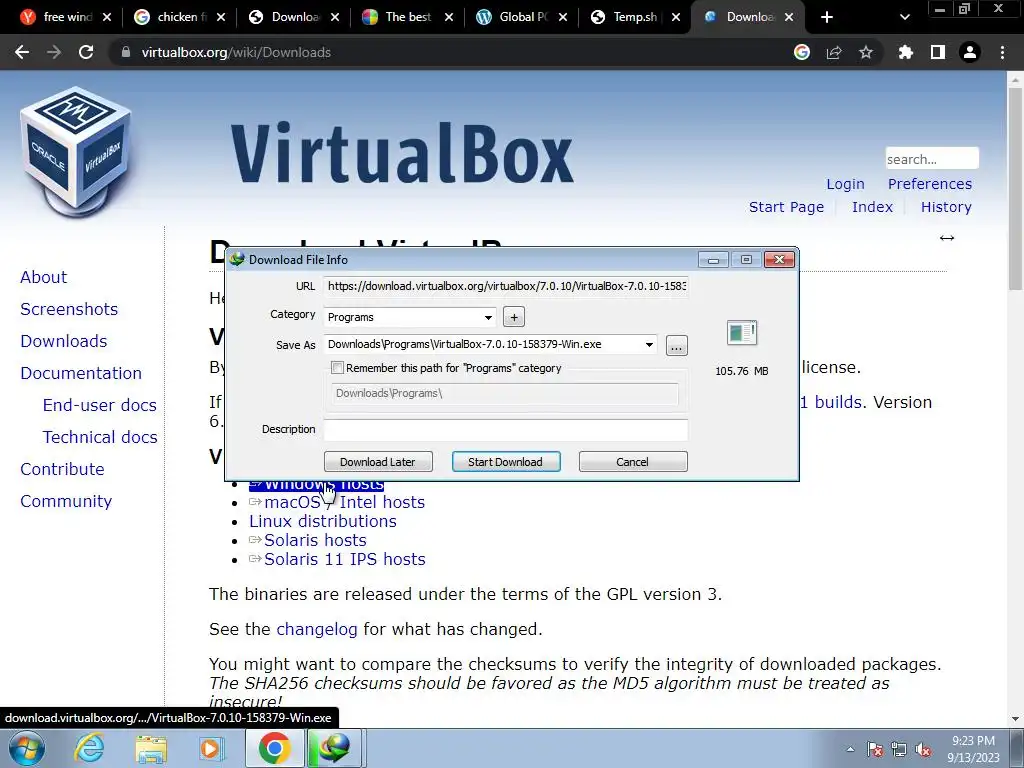Viewport: 1024px width, 768px height.
Task: Open Chrome profile avatar menu
Action: [970, 52]
